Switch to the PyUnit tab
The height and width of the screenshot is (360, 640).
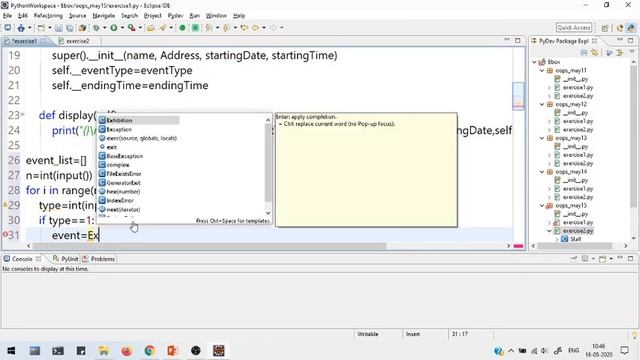pyautogui.click(x=66, y=259)
